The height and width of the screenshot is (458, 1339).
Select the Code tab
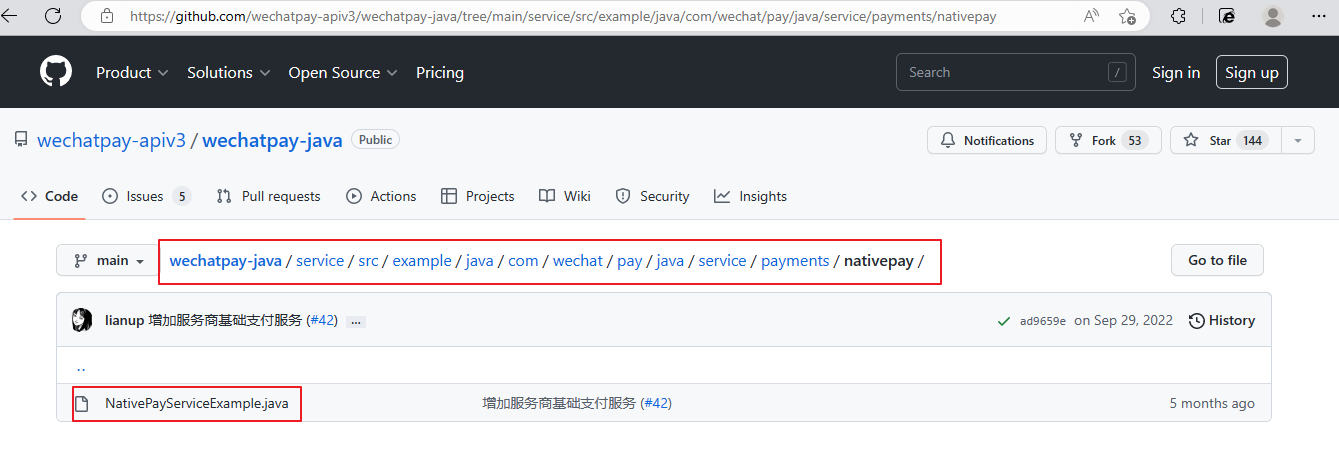coord(50,196)
